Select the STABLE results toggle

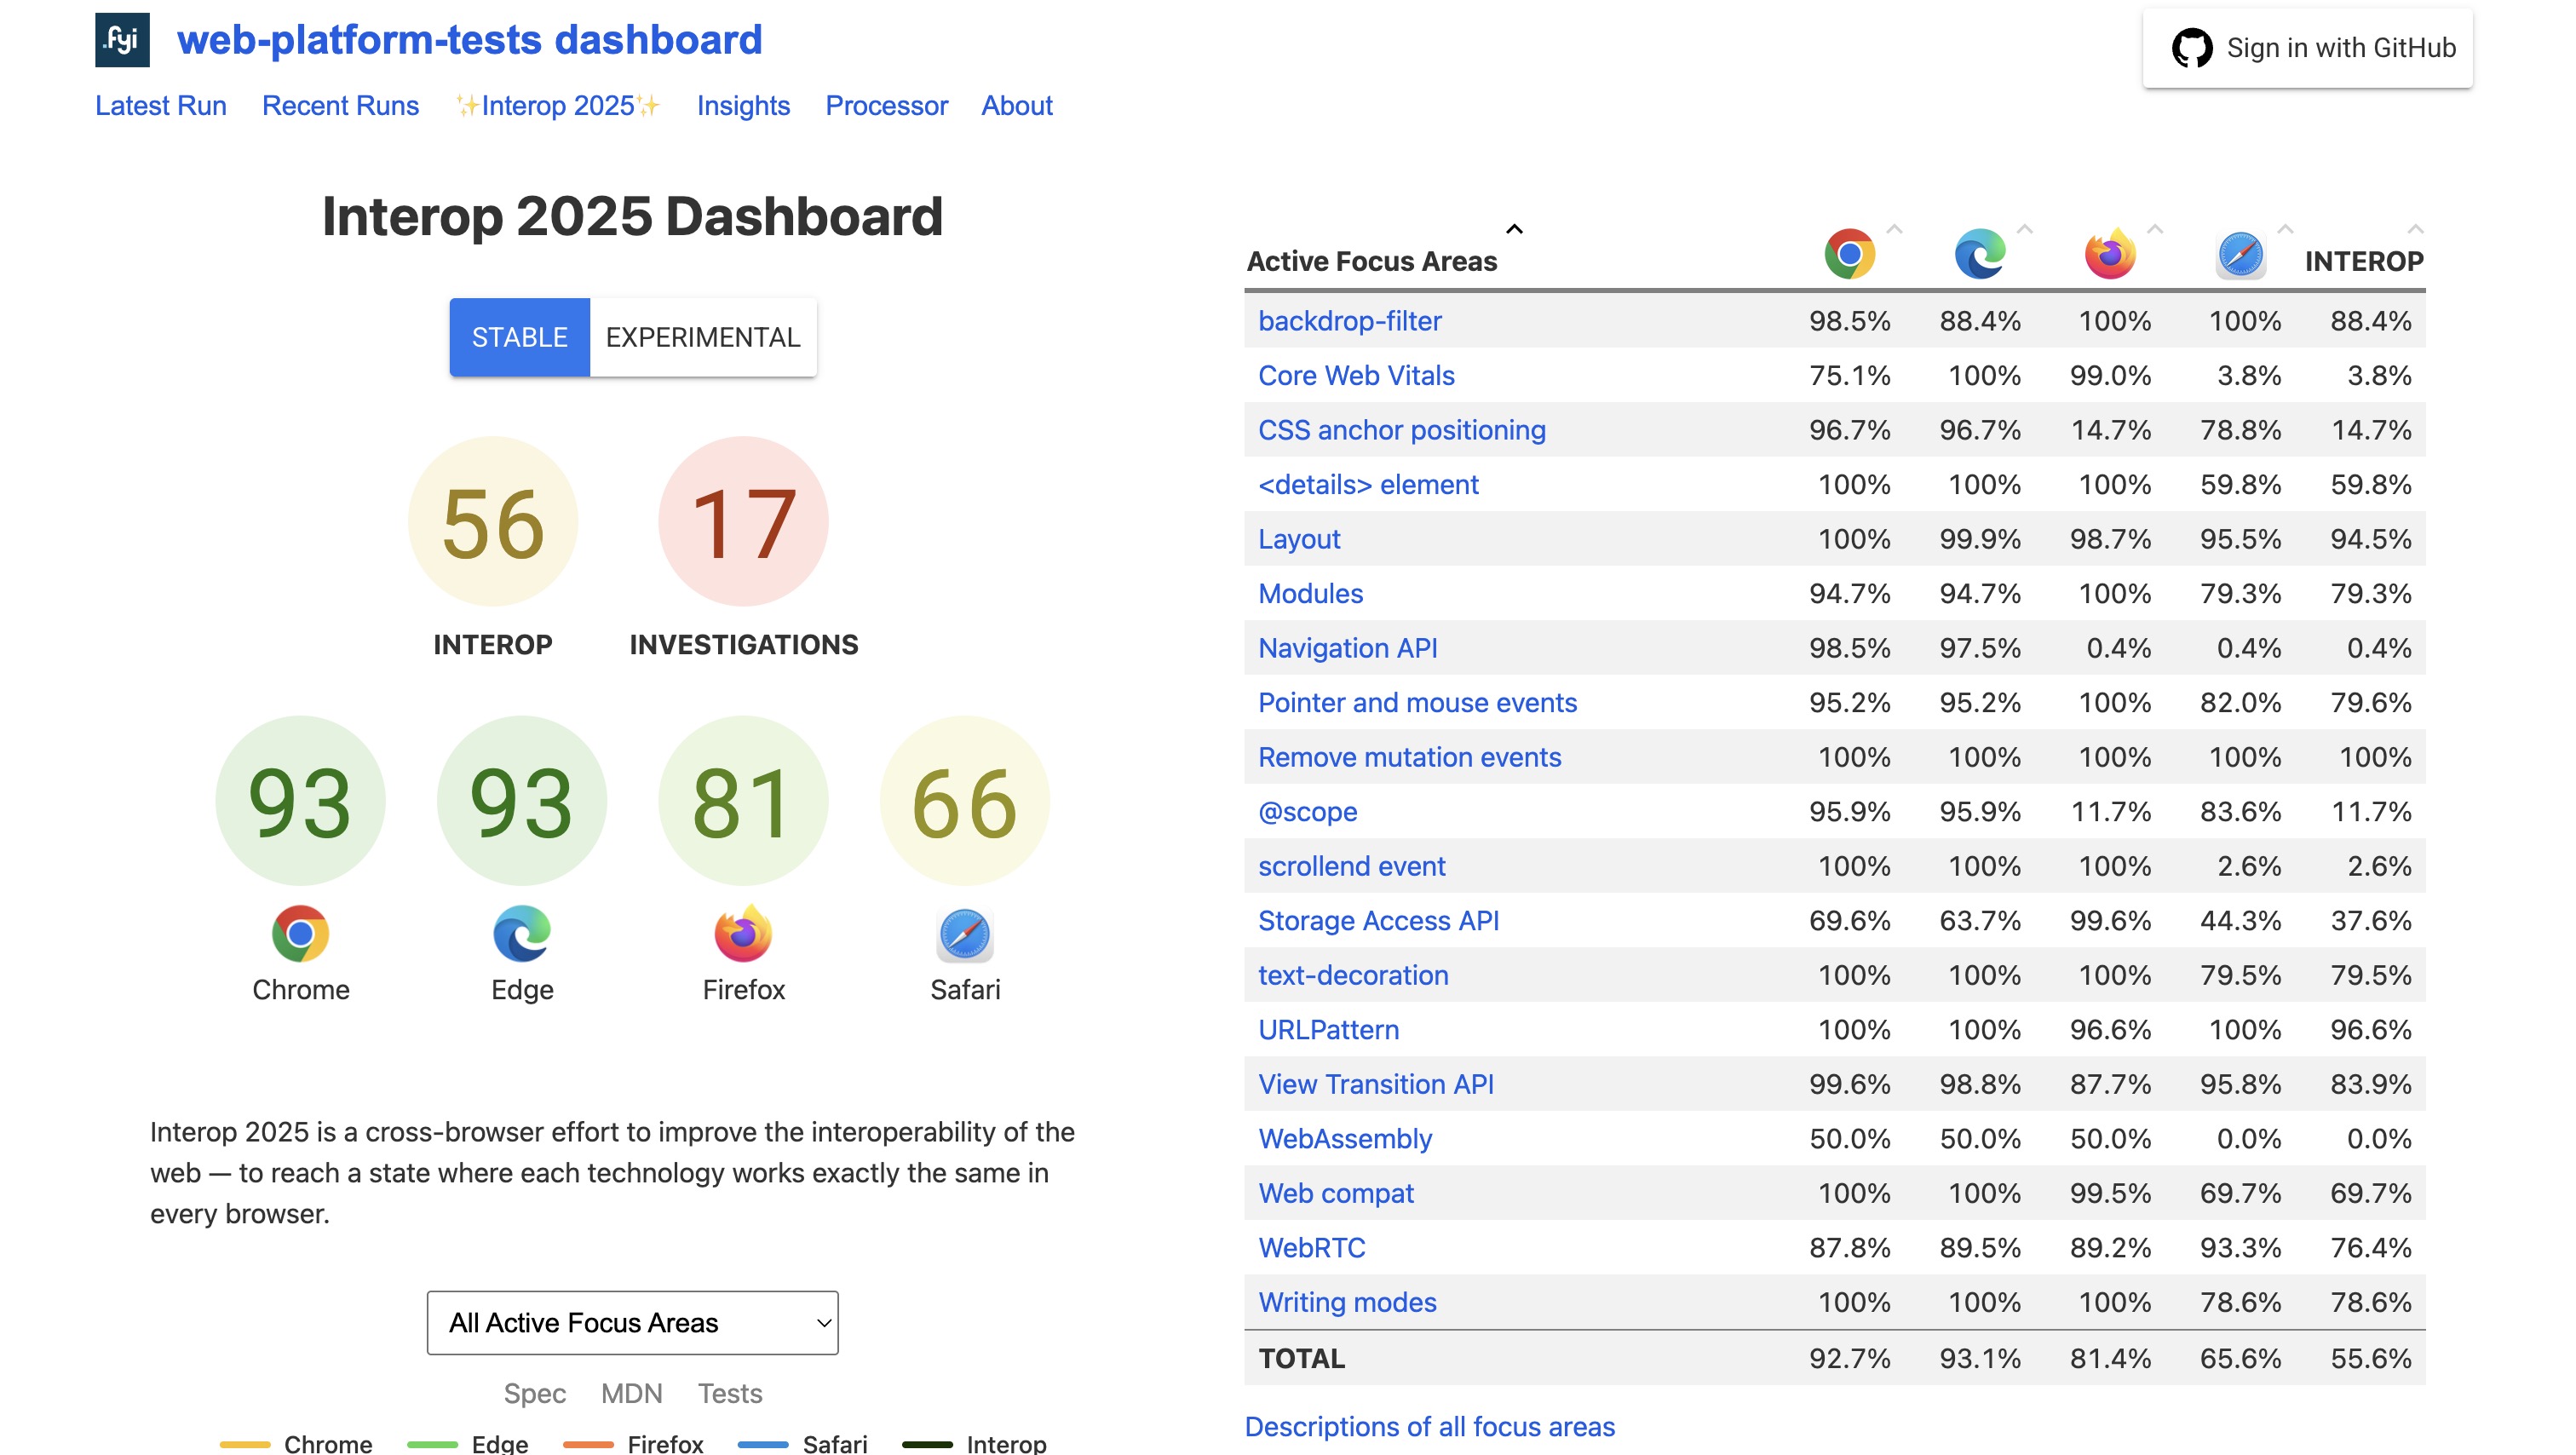[x=519, y=338]
